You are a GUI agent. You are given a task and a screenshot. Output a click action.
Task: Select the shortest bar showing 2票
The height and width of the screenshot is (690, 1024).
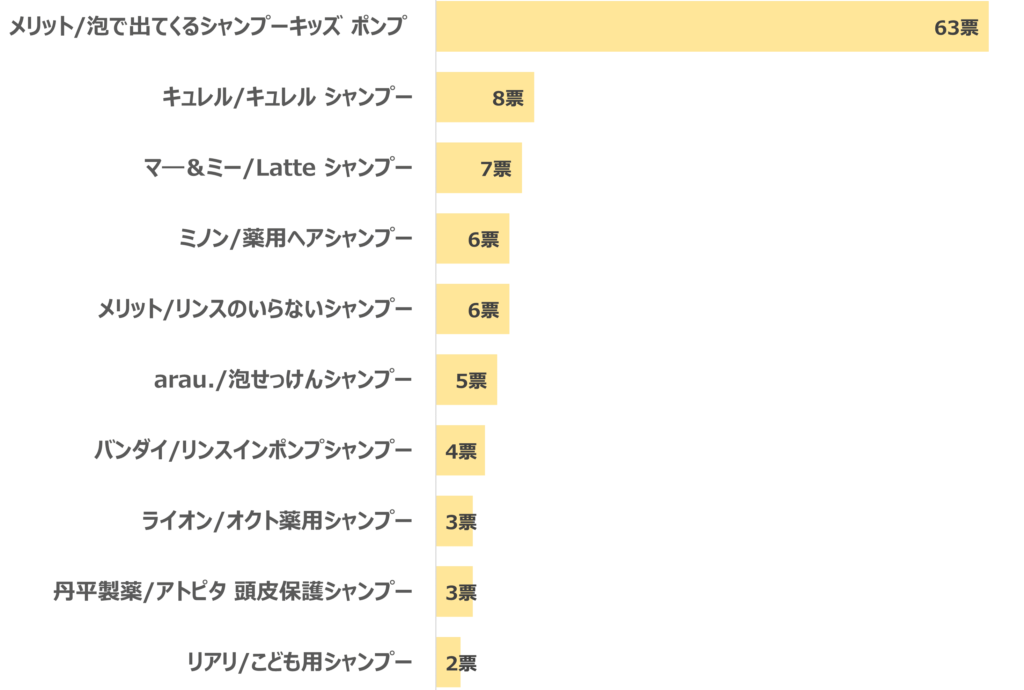click(x=448, y=662)
